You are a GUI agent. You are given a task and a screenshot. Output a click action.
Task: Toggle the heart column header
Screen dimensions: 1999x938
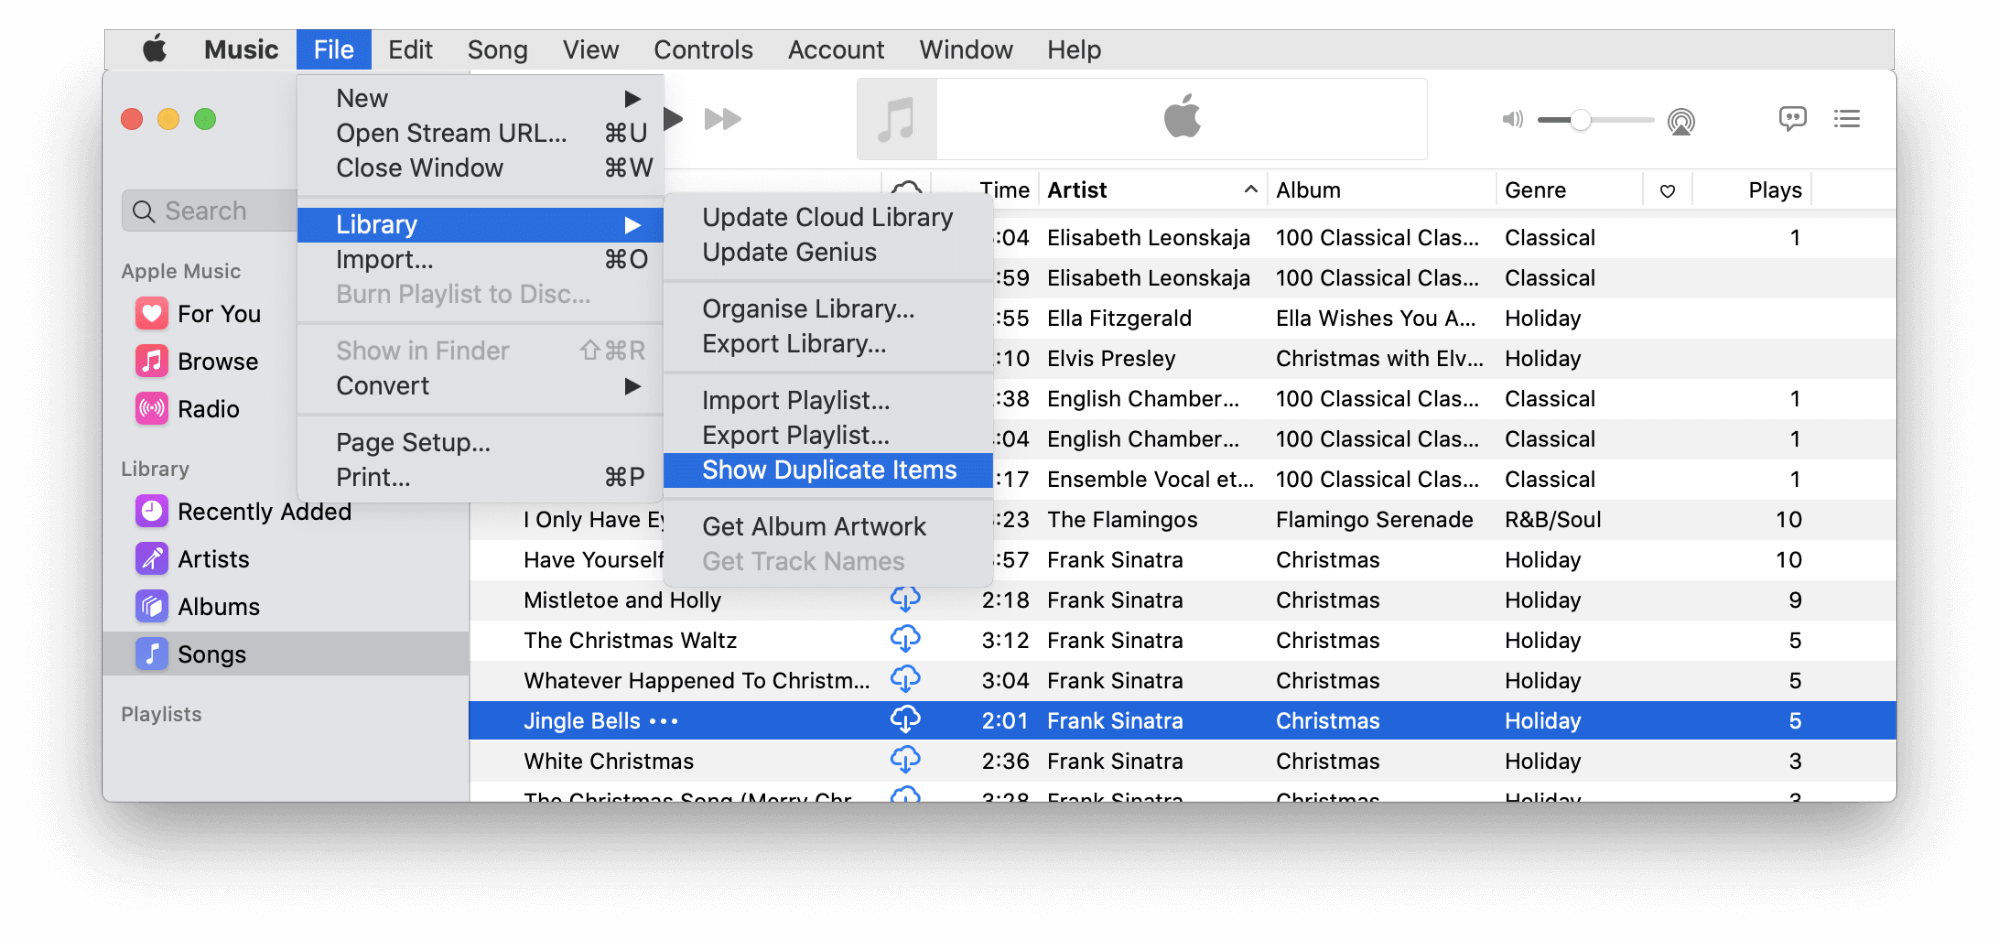point(1667,189)
